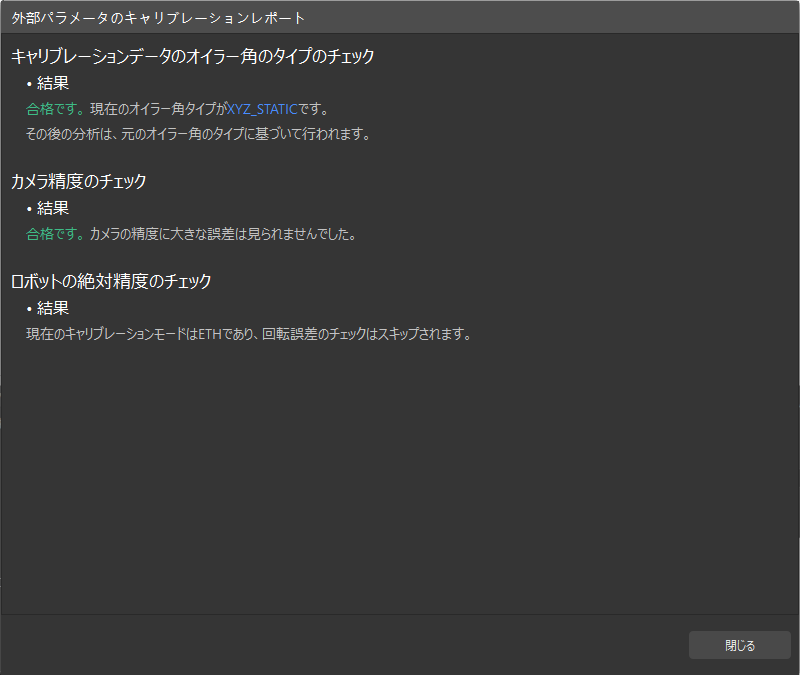Click the 閉じる button

739,645
